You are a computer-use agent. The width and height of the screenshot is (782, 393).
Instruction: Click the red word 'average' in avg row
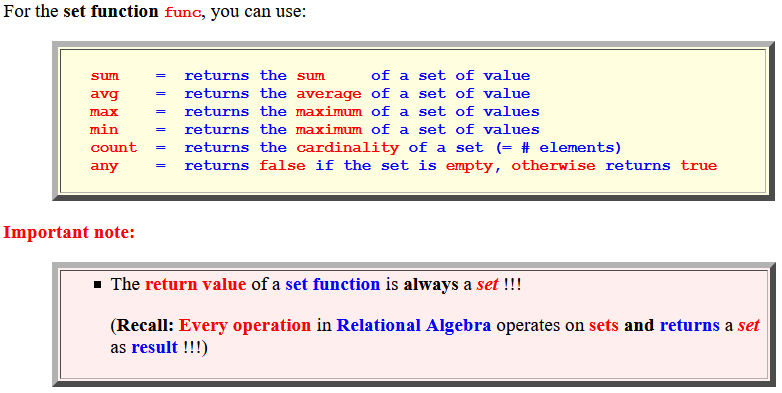click(x=329, y=94)
